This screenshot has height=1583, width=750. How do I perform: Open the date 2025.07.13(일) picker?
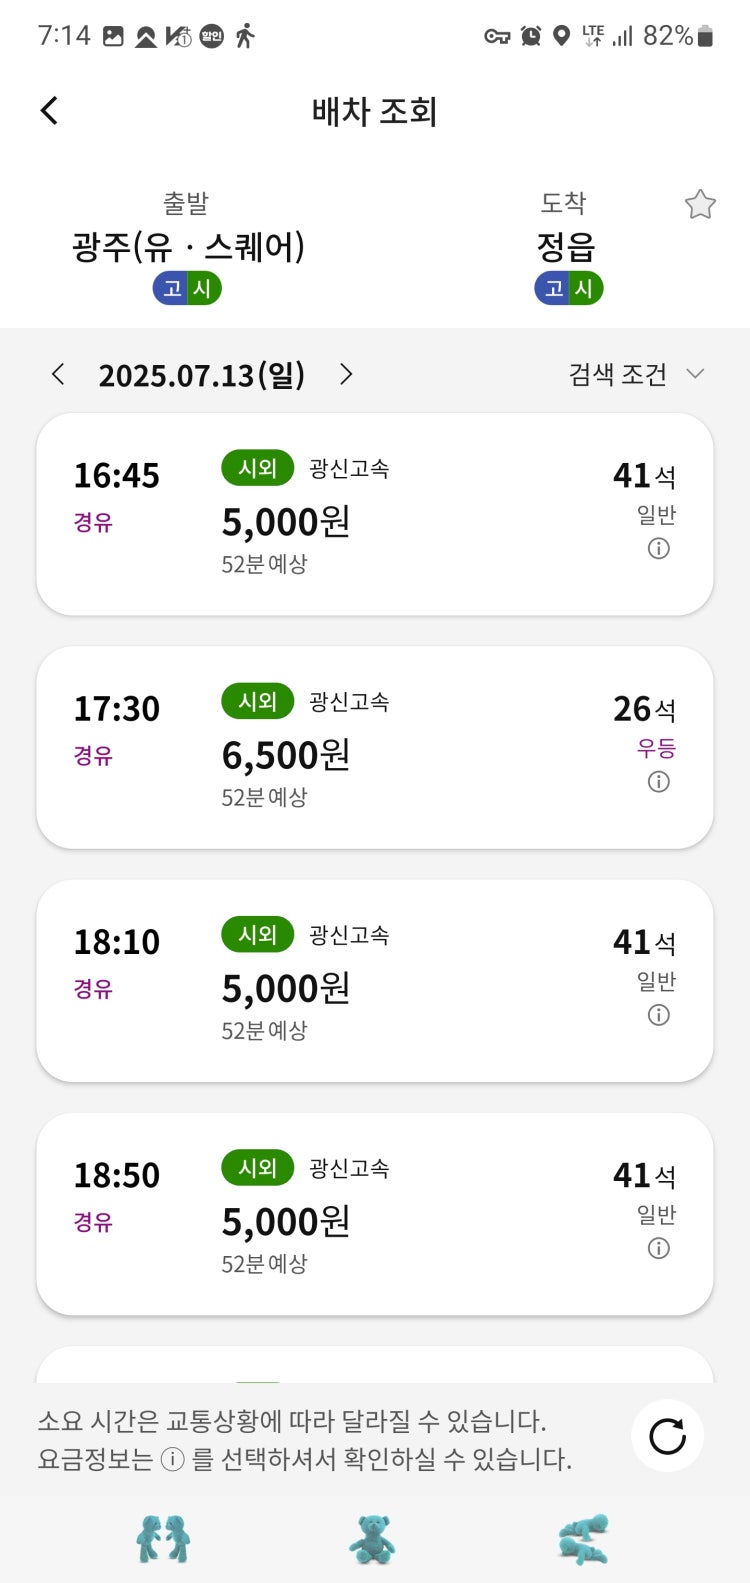pos(201,375)
